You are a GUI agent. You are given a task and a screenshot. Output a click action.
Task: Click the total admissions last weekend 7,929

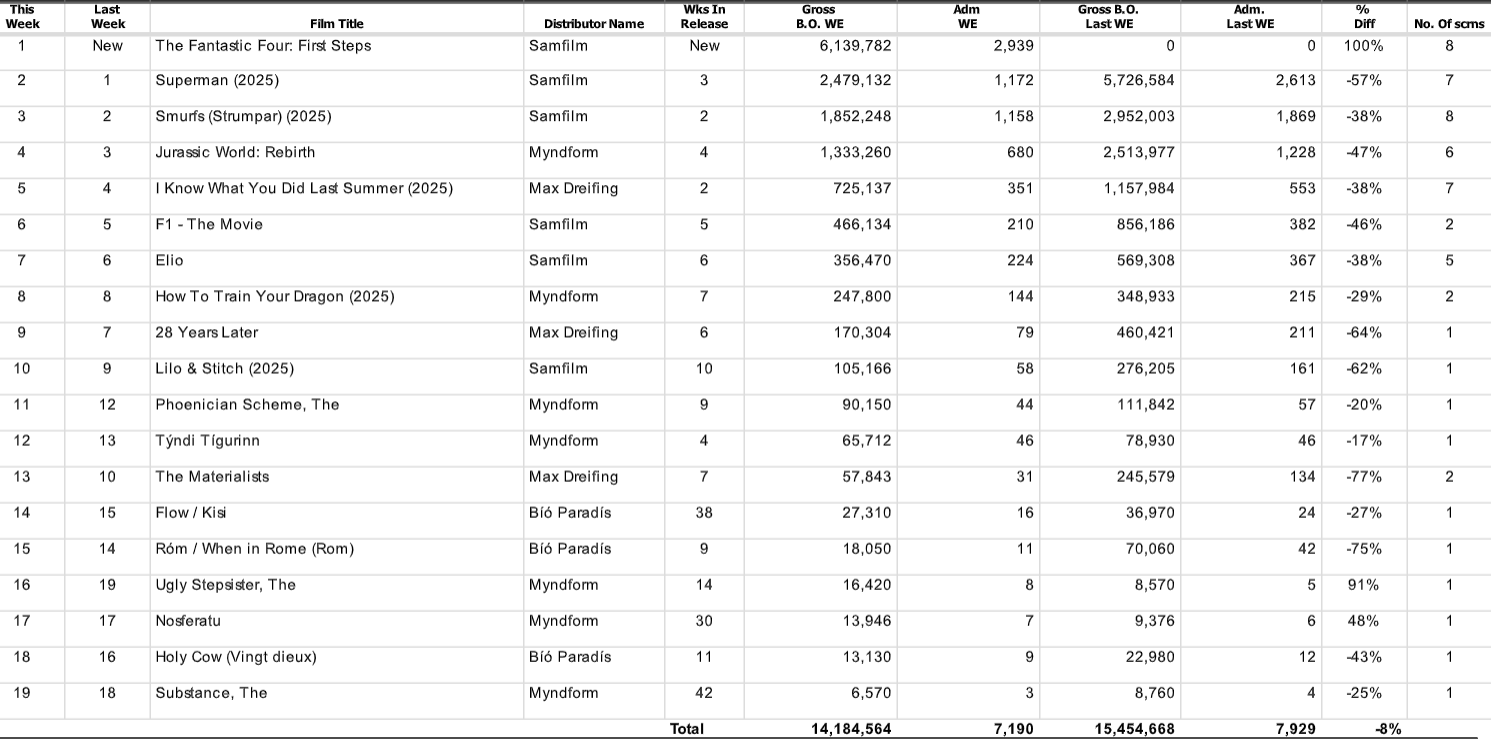click(1295, 729)
